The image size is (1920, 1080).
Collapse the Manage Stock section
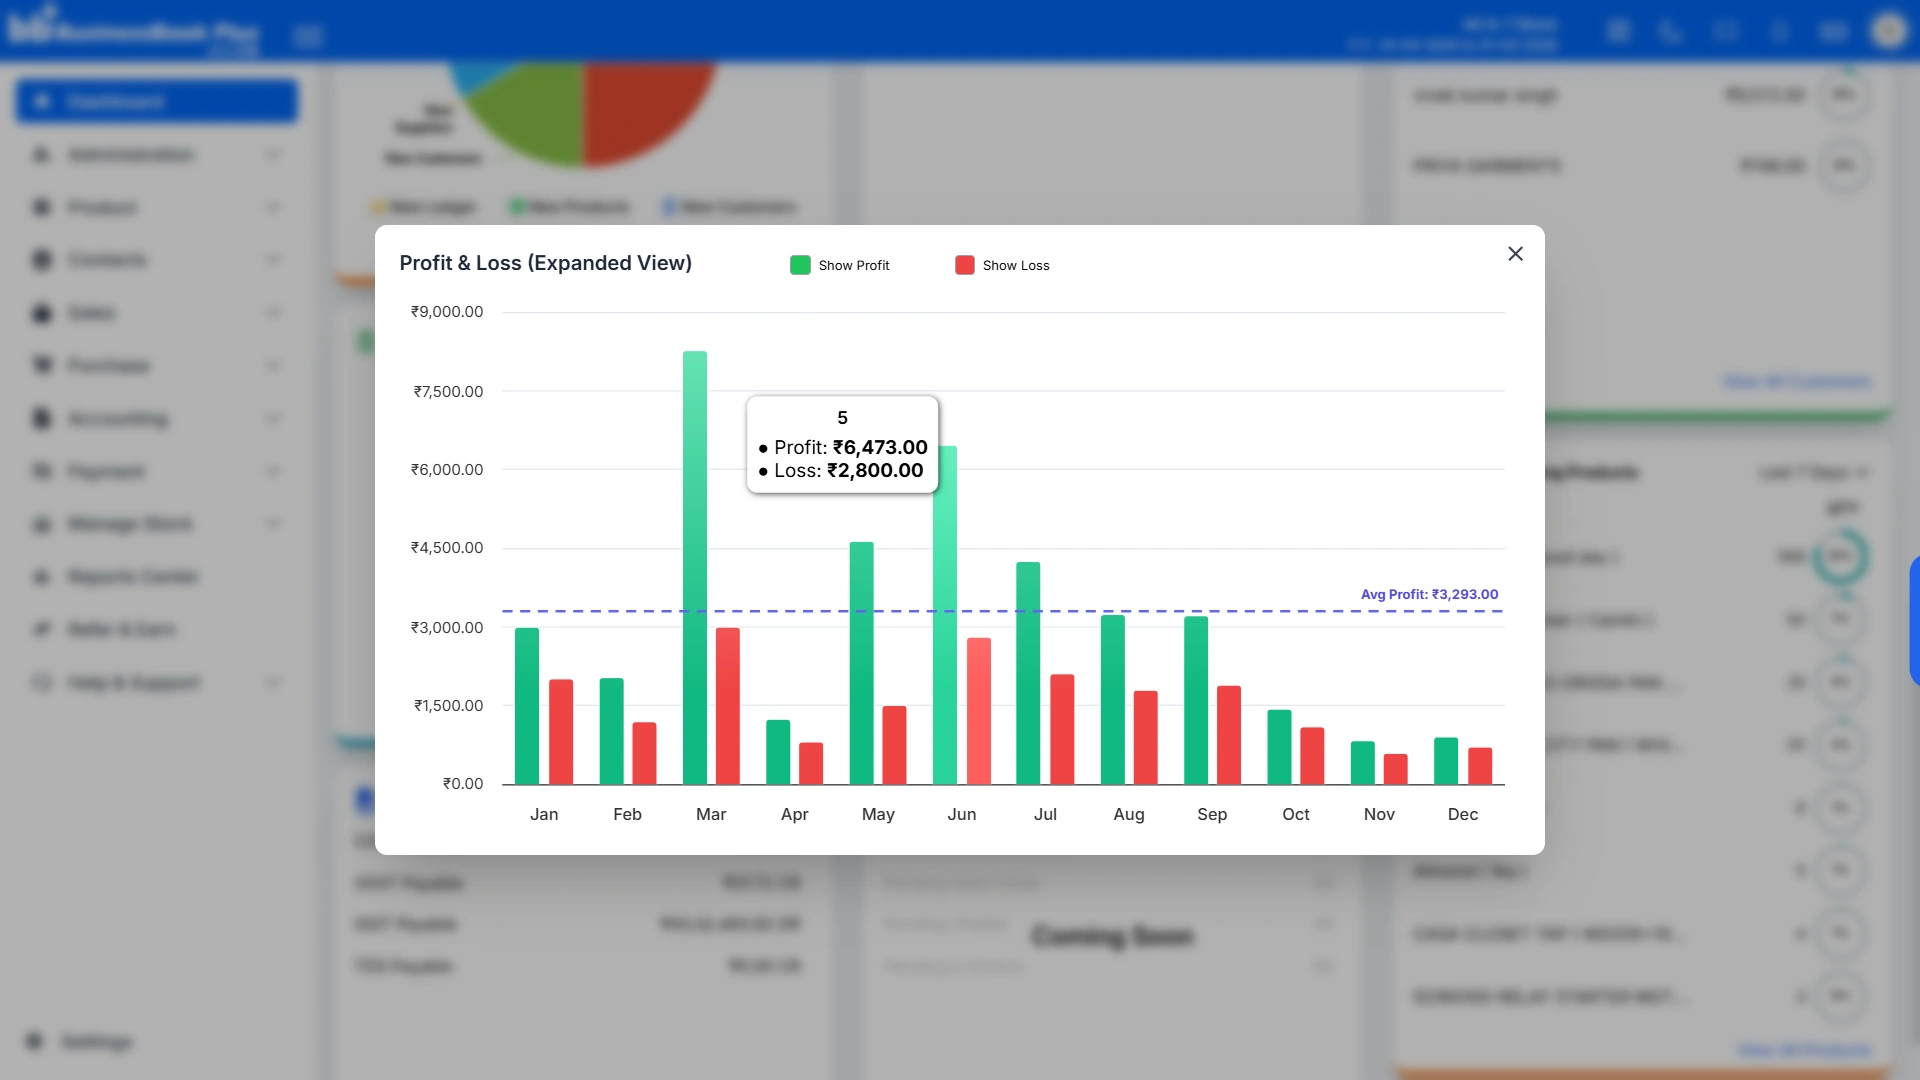(x=273, y=523)
